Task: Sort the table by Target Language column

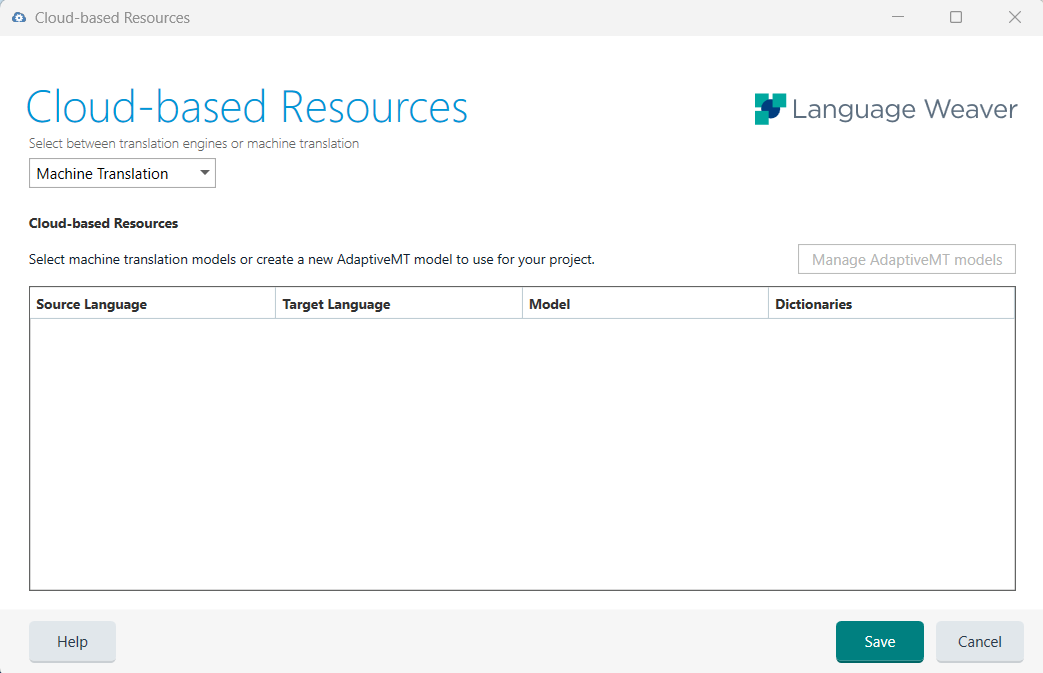Action: click(x=398, y=303)
